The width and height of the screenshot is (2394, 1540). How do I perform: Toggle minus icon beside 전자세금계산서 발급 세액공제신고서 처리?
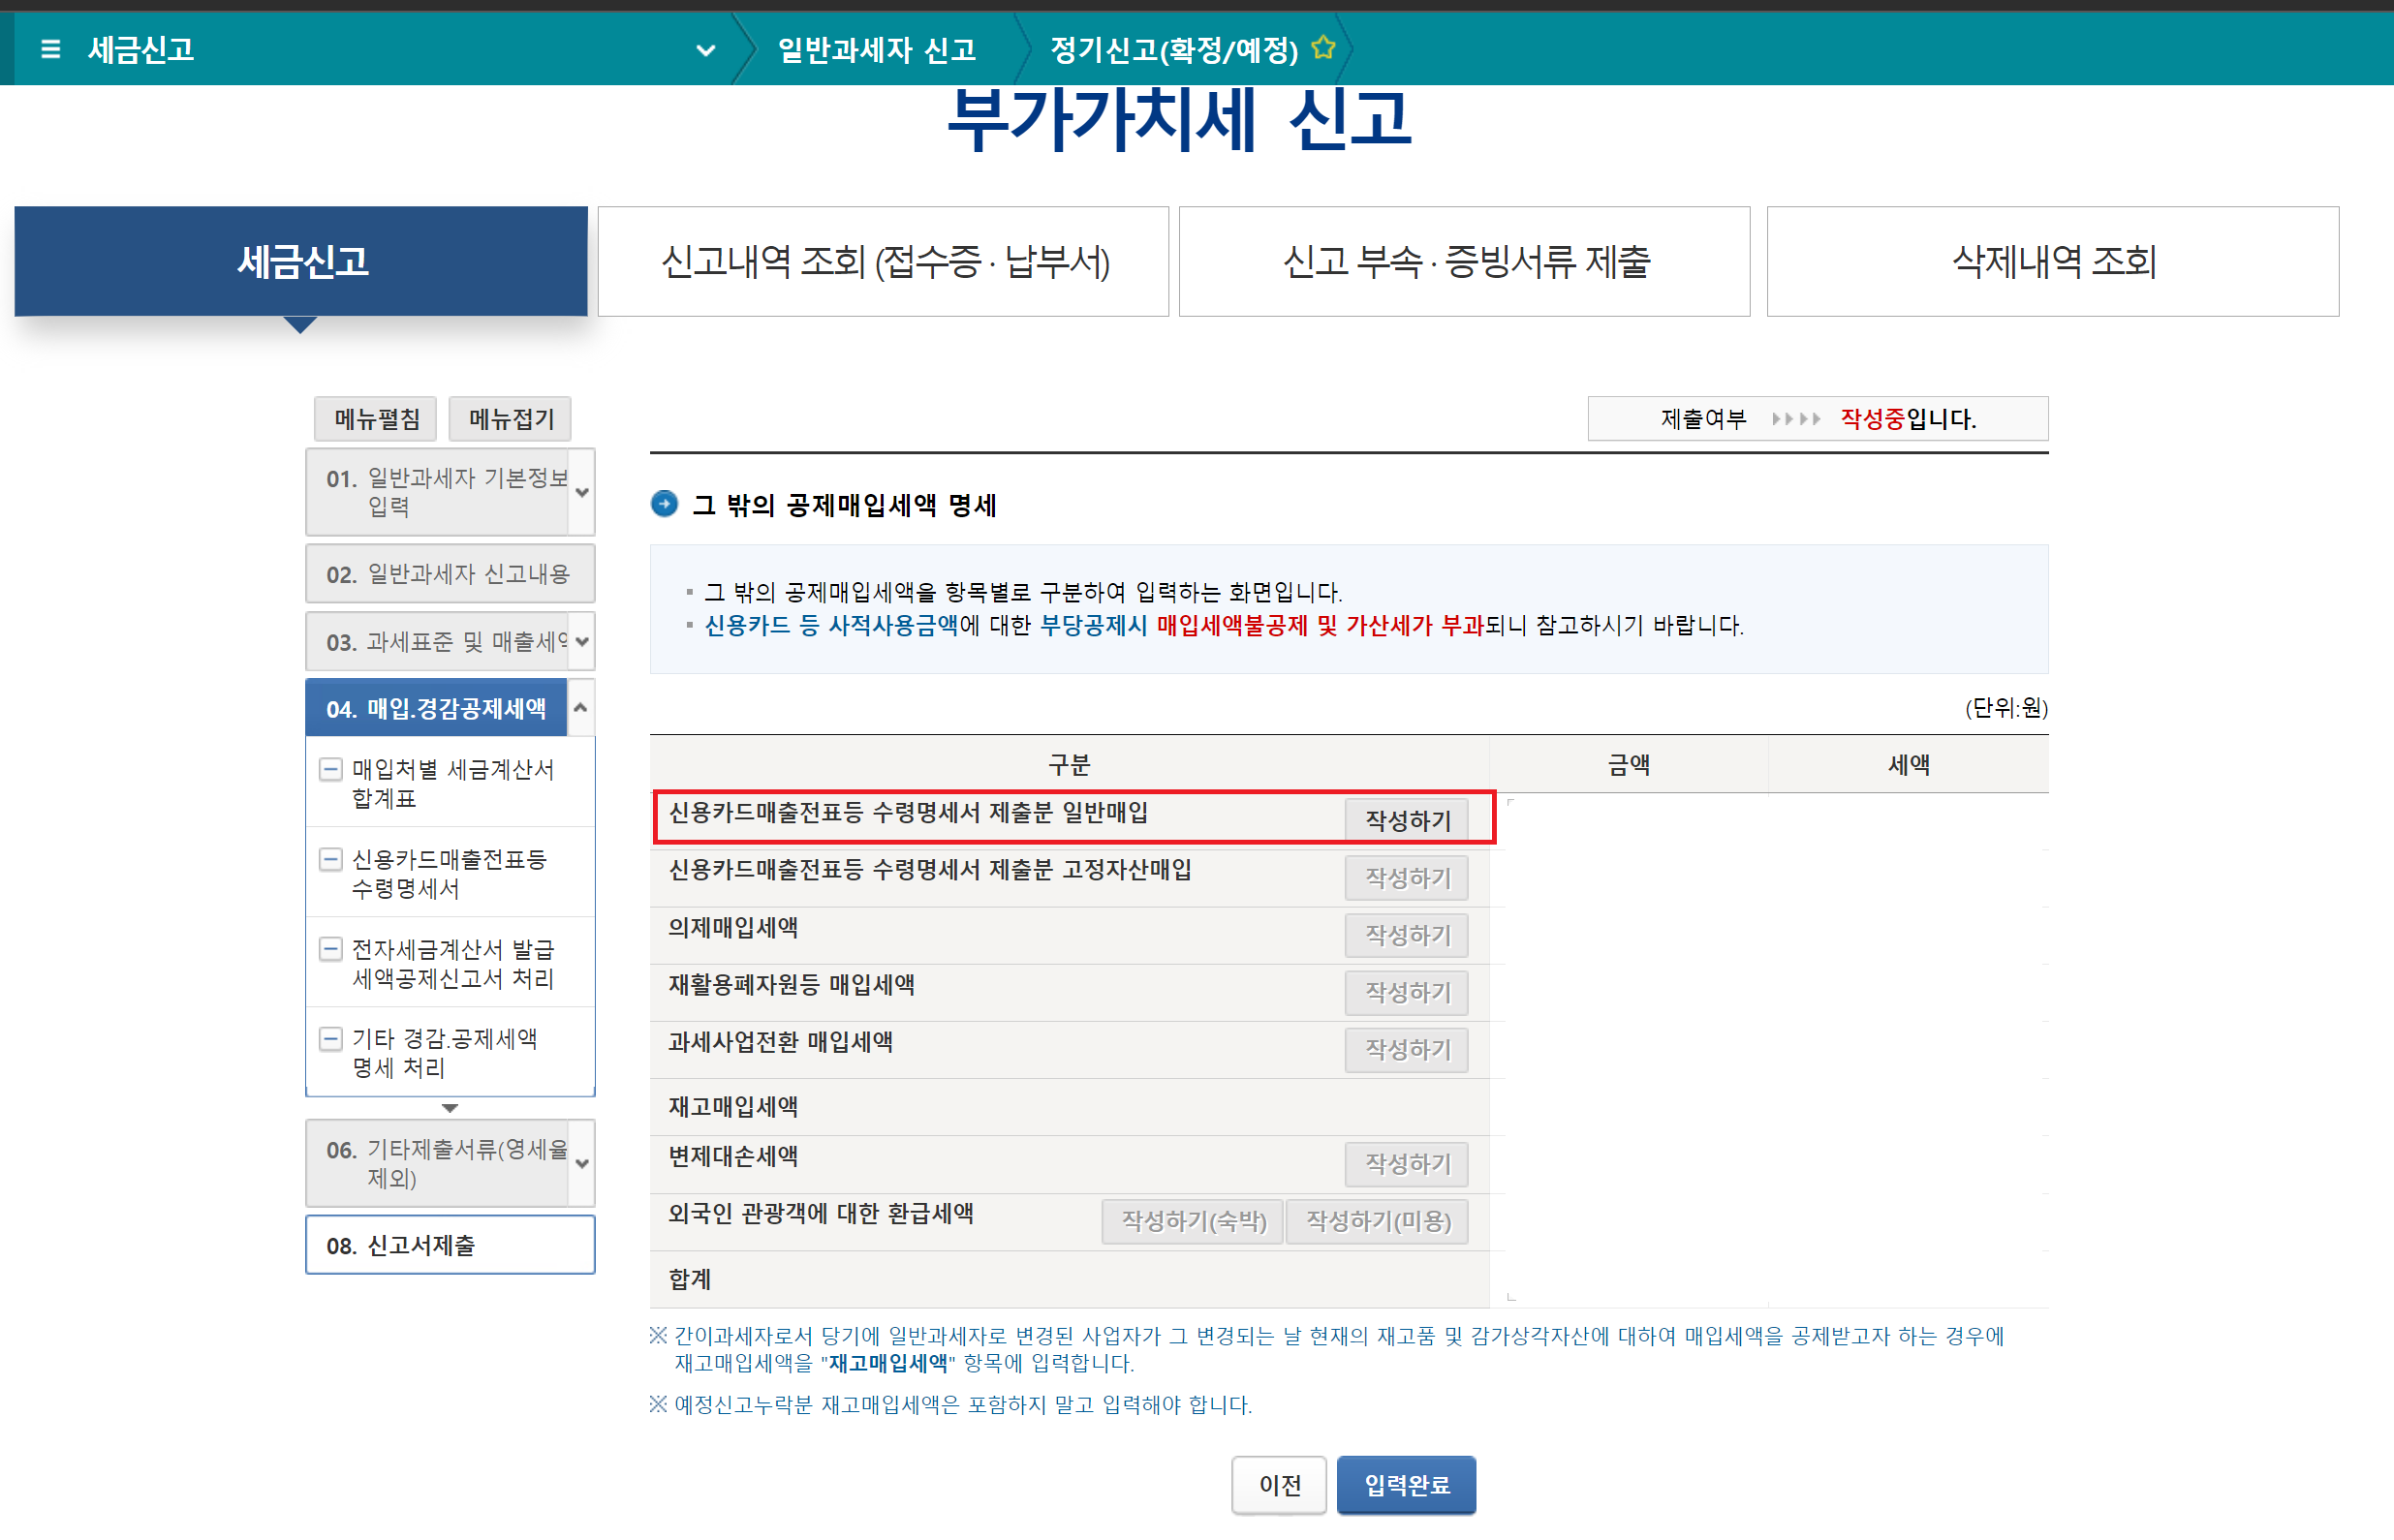330,949
